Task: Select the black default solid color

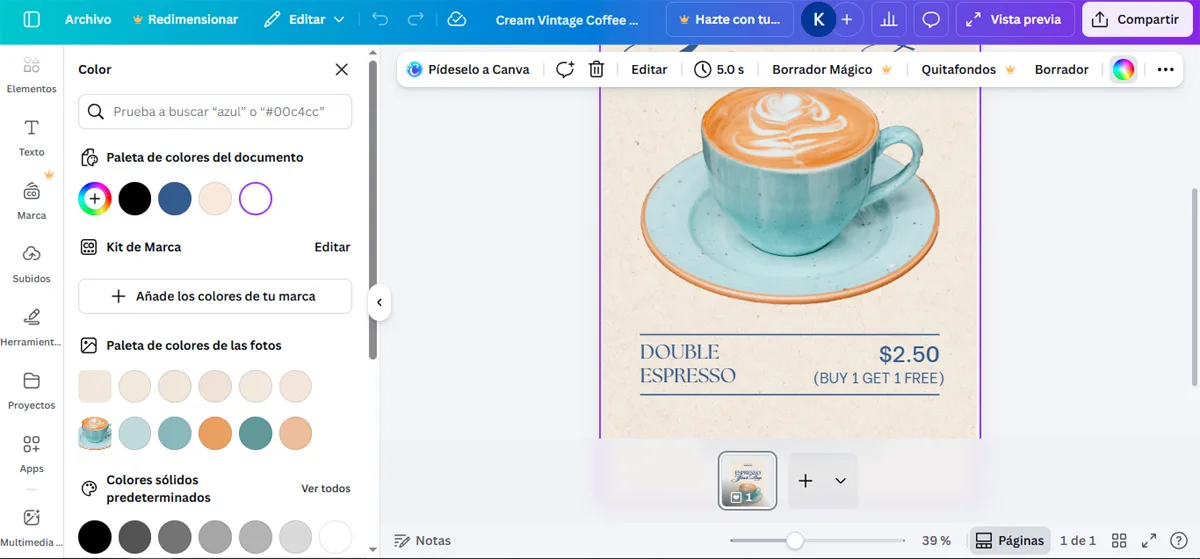Action: pyautogui.click(x=95, y=537)
